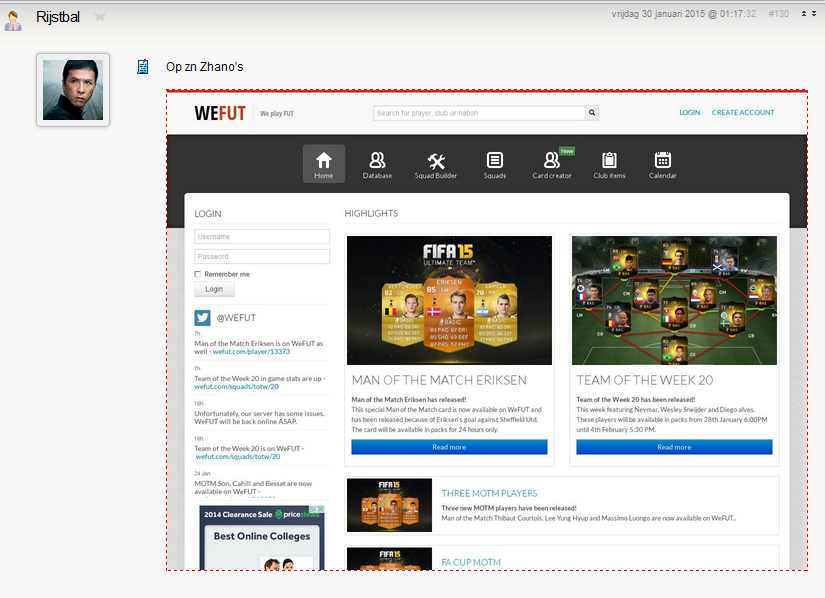Open the Card creator section
Viewport: 825px width, 598px height.
point(551,164)
